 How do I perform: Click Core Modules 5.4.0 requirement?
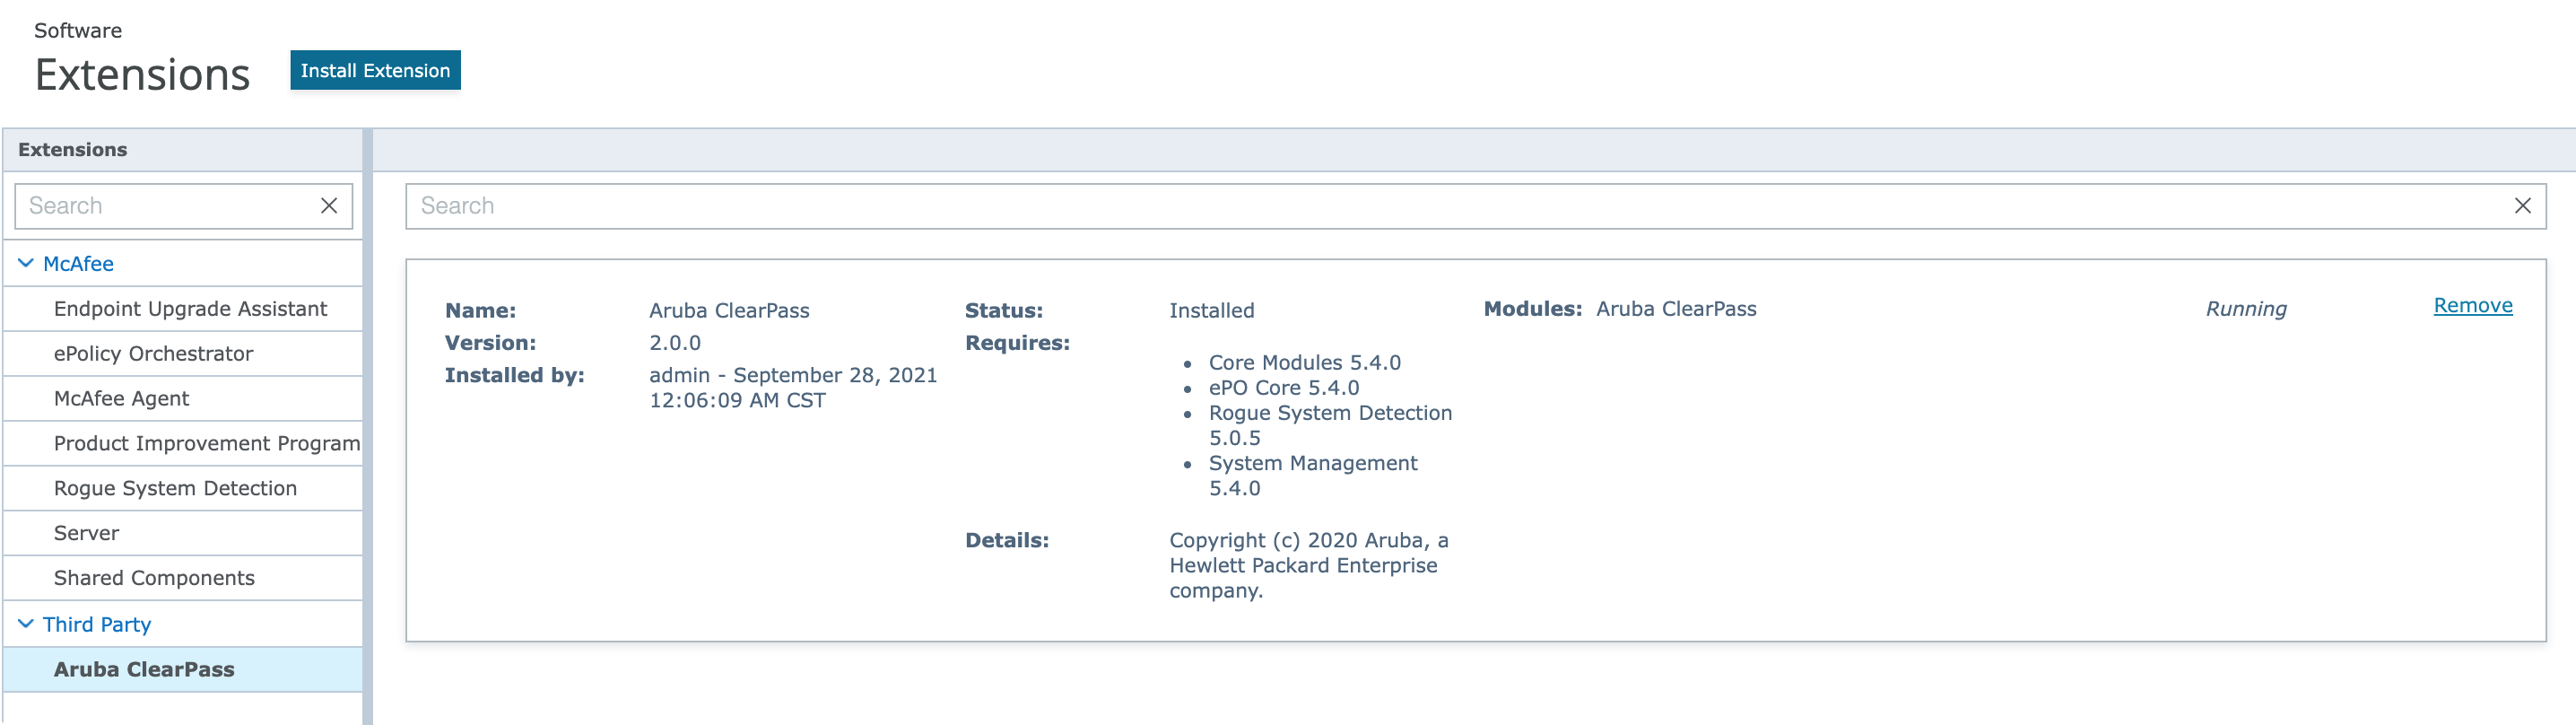click(x=1304, y=362)
